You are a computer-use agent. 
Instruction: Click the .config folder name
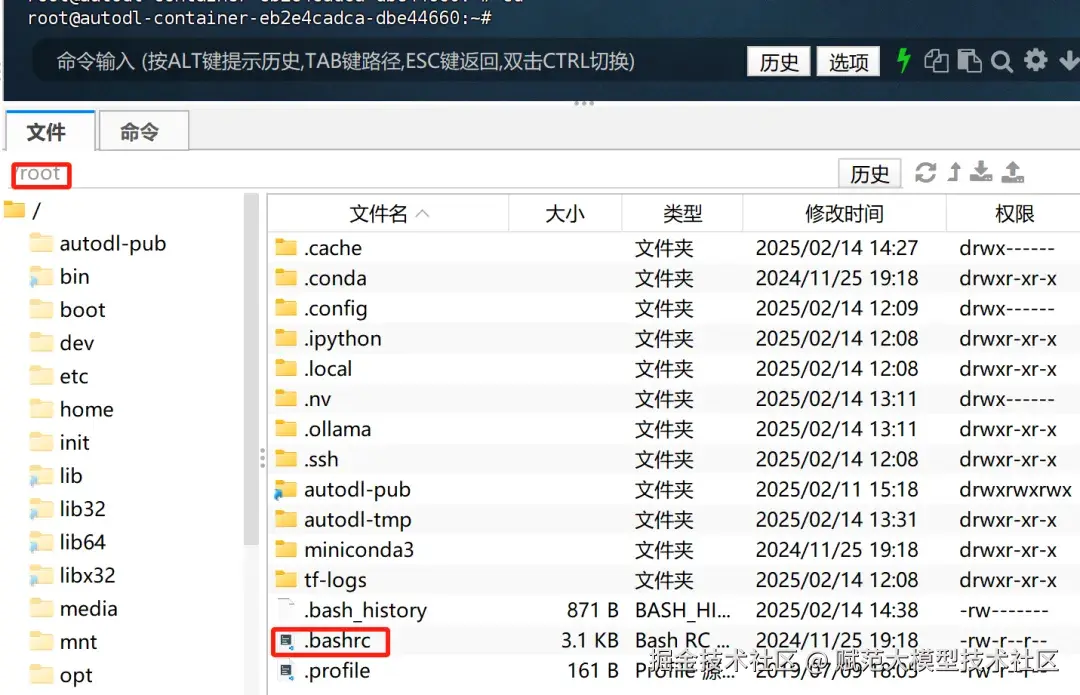(335, 309)
